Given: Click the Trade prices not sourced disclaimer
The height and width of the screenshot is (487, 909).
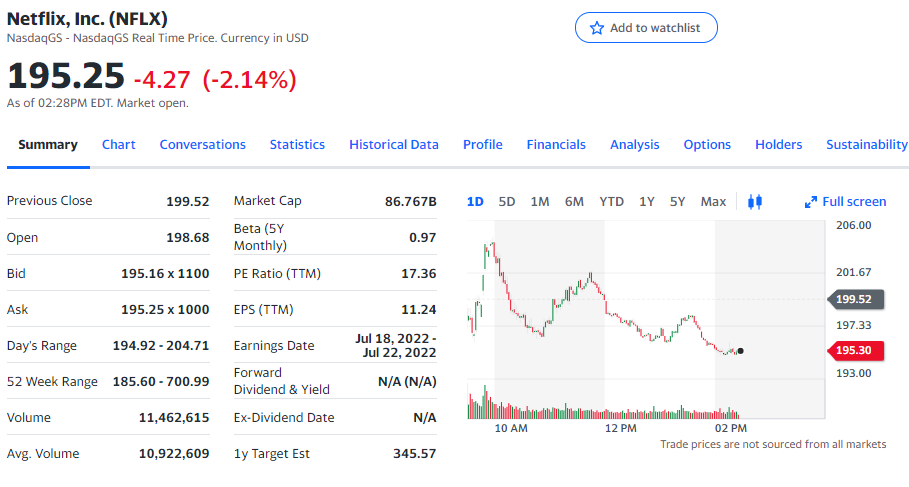Looking at the screenshot, I should 773,444.
